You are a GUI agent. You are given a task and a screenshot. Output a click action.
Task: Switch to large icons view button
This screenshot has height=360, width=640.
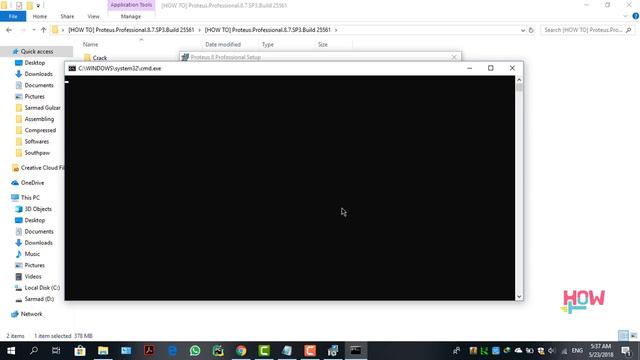pos(634,336)
